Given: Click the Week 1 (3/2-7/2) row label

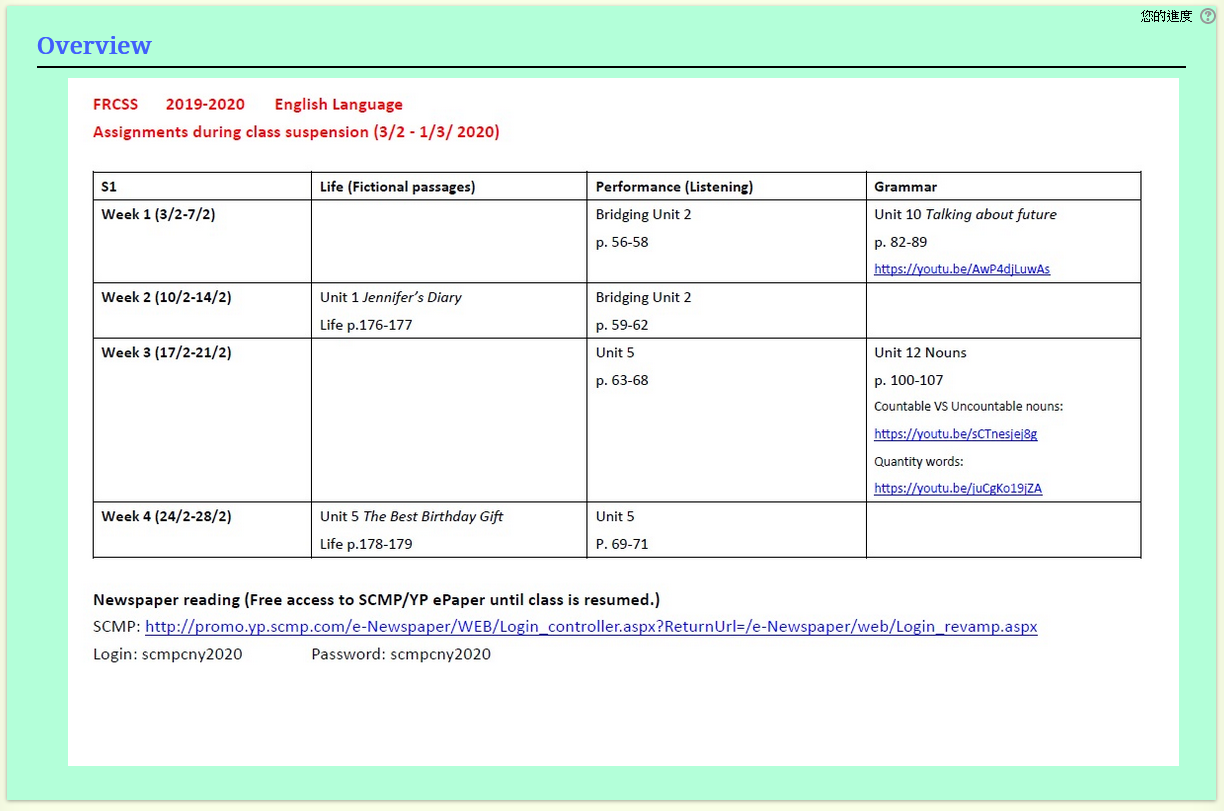Looking at the screenshot, I should [x=158, y=214].
